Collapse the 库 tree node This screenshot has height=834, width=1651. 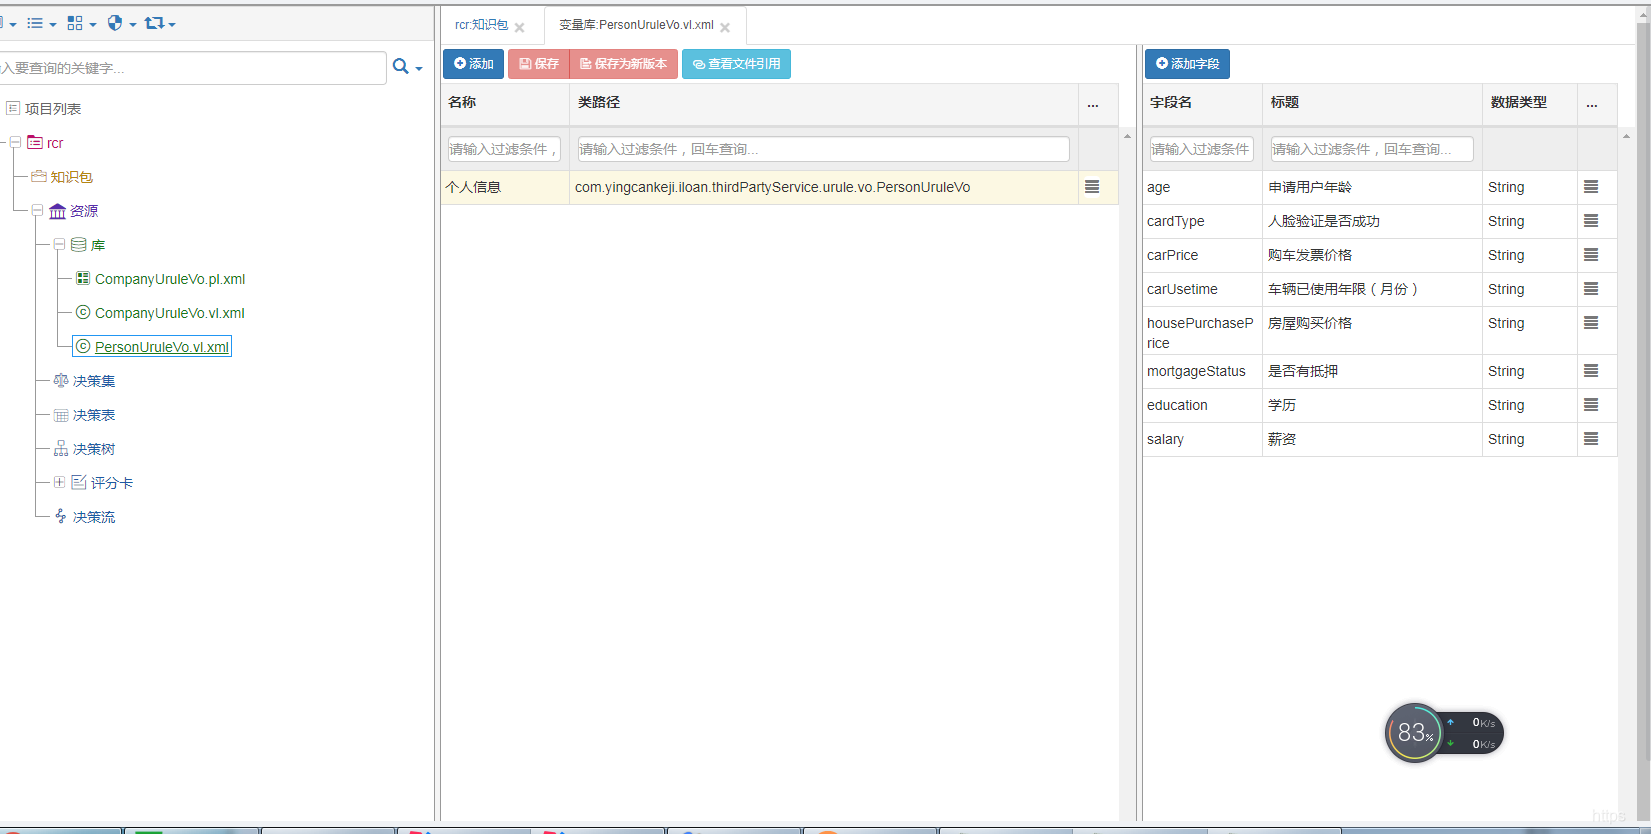(59, 244)
